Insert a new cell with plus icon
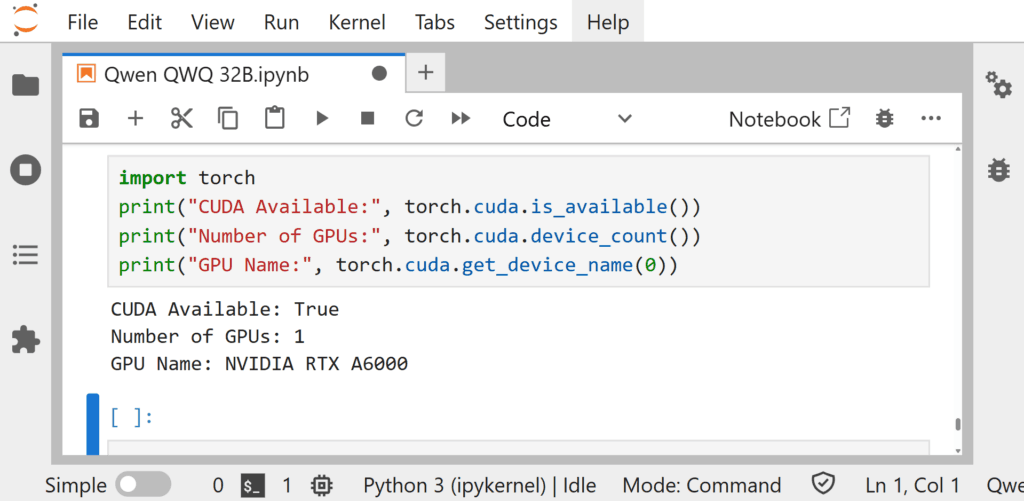The height and width of the screenshot is (501, 1024). (x=135, y=119)
